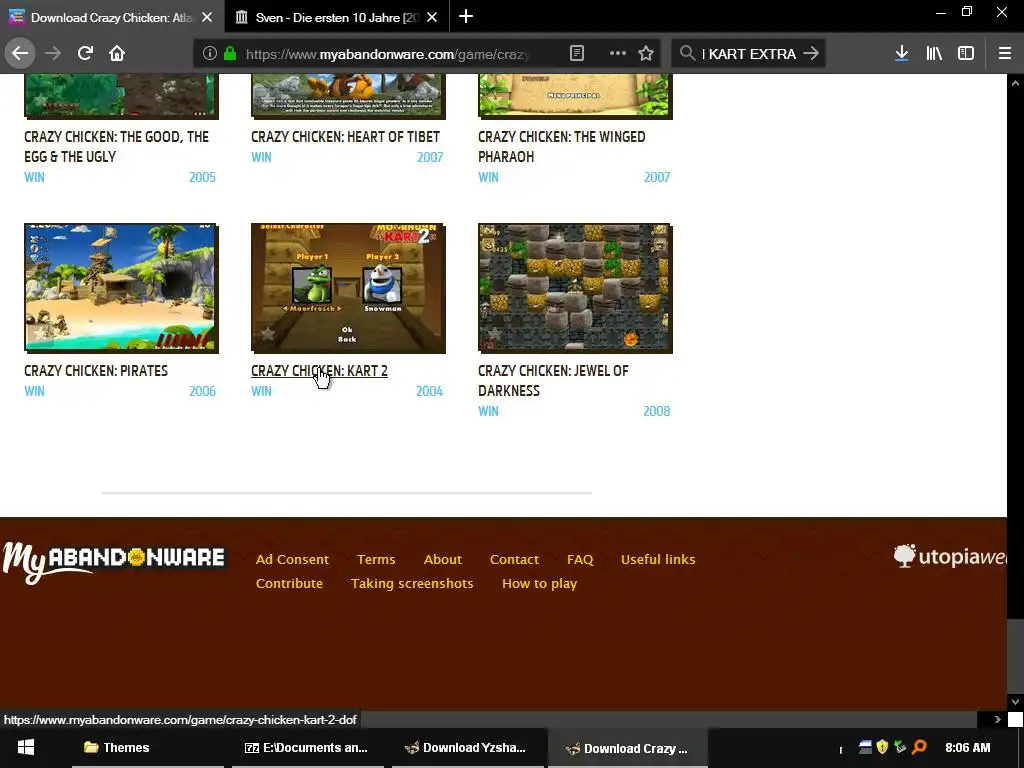This screenshot has width=1024, height=768.
Task: Toggle Reader View for this page
Action: (577, 54)
